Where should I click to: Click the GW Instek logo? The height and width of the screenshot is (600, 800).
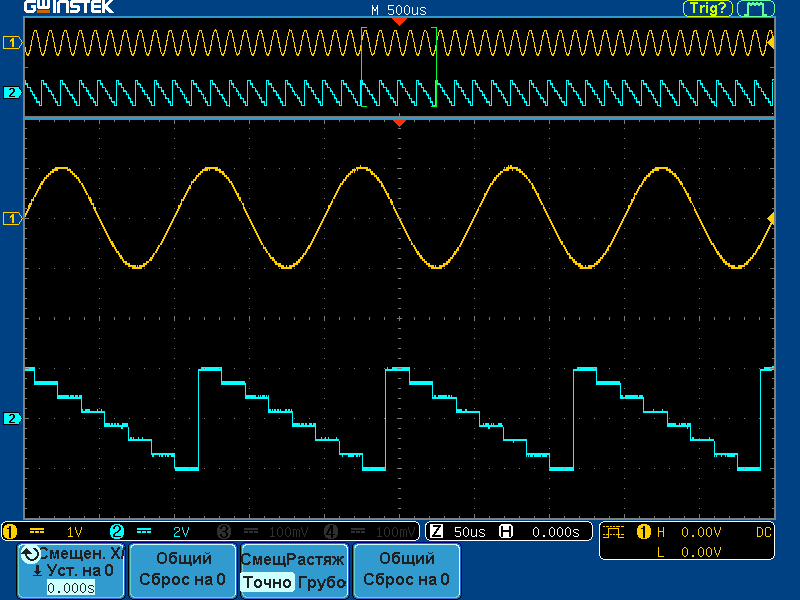[x=69, y=8]
